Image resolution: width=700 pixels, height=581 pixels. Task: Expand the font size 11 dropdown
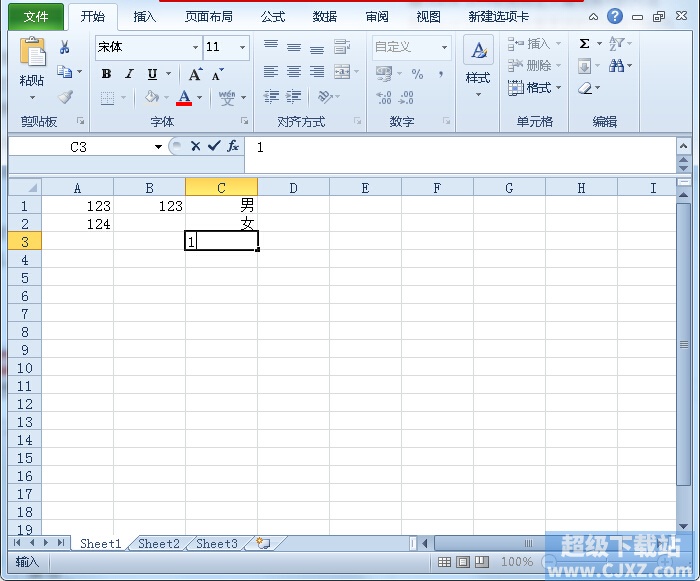[x=242, y=47]
